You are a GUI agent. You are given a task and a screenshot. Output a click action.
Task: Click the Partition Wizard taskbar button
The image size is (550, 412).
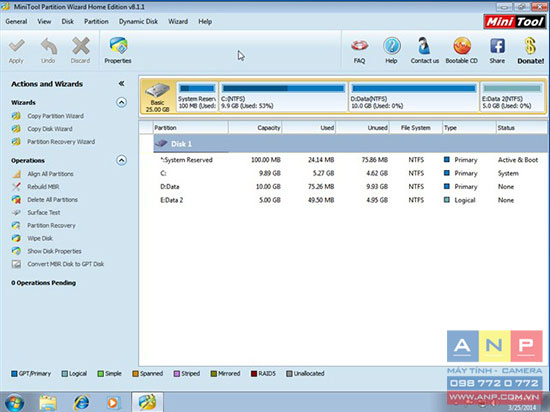(x=147, y=402)
